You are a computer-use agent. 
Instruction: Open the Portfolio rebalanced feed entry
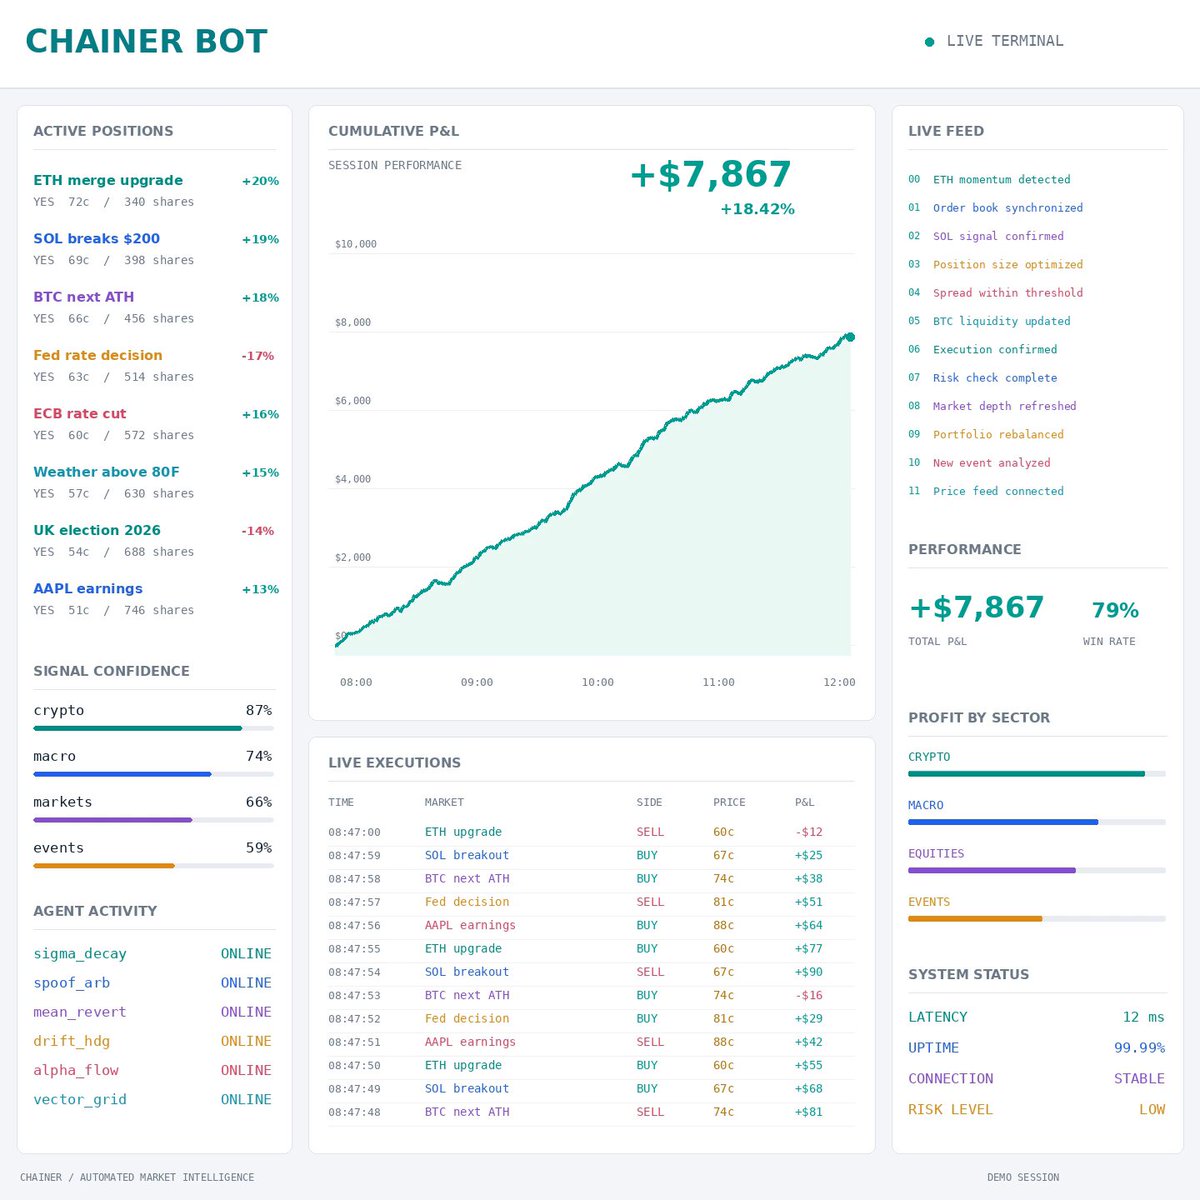point(986,435)
